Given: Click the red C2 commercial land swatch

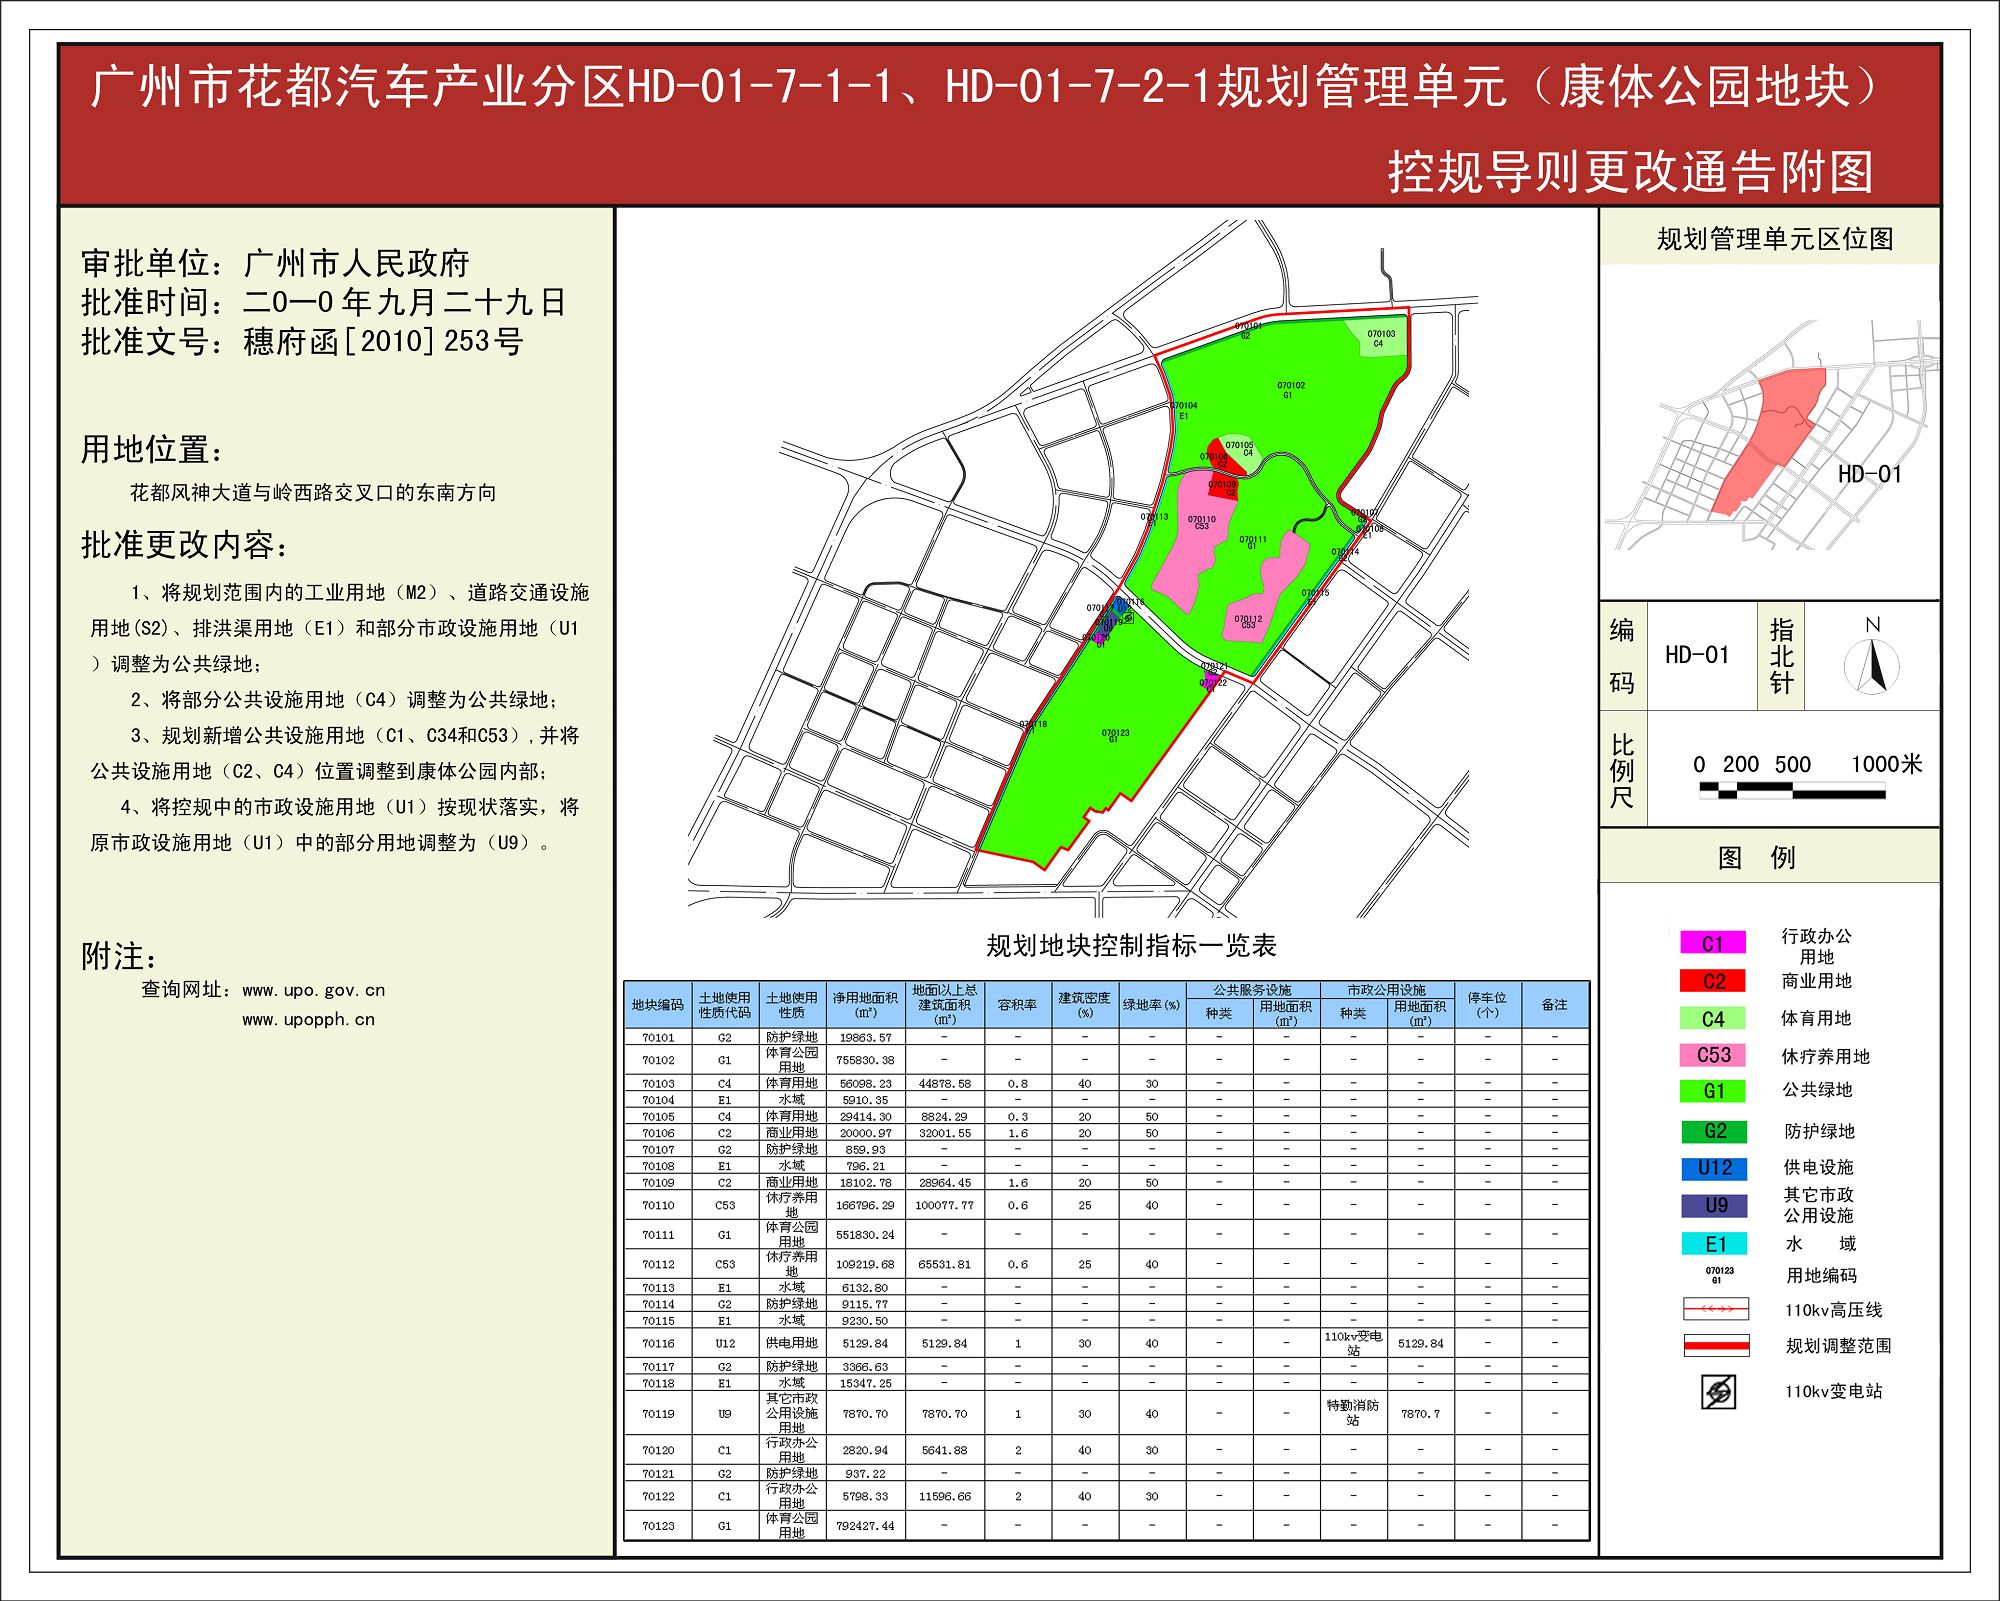Looking at the screenshot, I should click(x=1713, y=981).
